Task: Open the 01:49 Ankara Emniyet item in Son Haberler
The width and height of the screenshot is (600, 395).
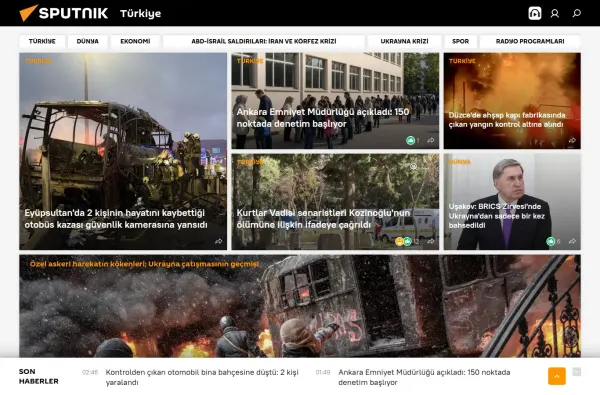Action: 424,377
